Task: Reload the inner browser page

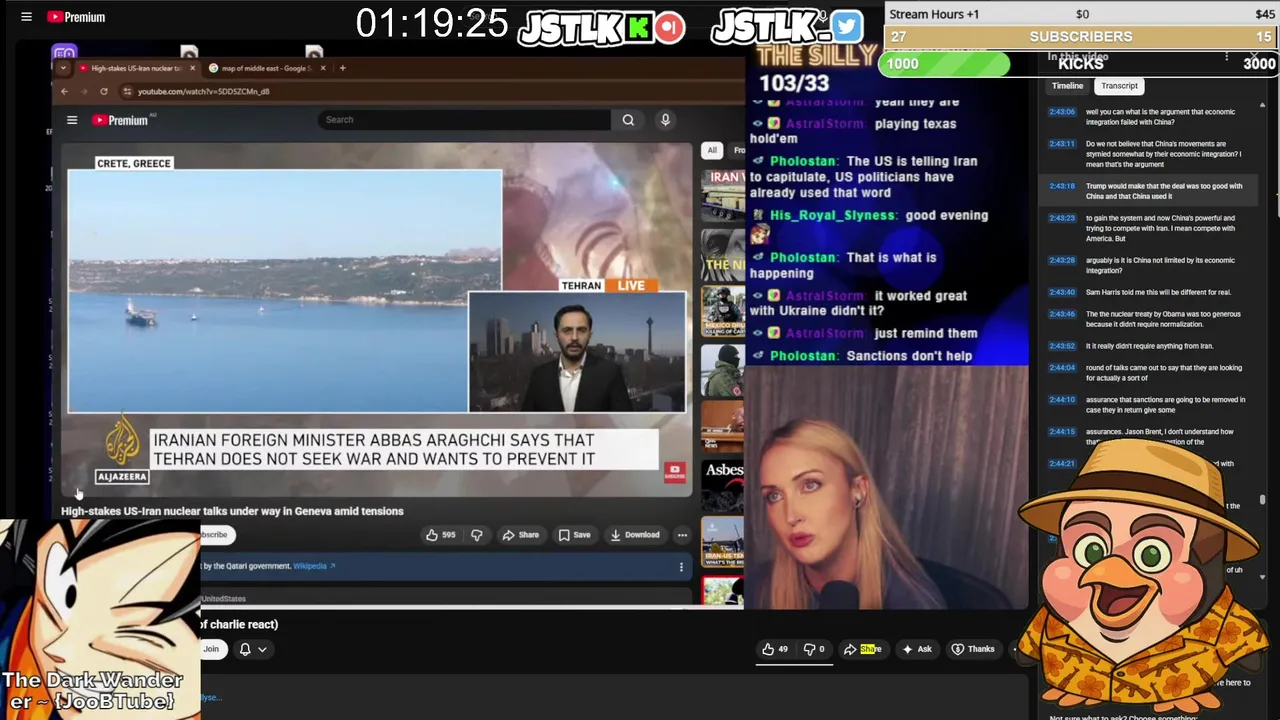Action: (103, 91)
